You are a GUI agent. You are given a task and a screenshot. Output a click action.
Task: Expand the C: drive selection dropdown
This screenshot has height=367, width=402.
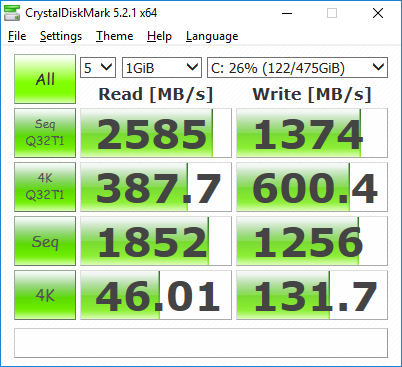click(x=297, y=68)
